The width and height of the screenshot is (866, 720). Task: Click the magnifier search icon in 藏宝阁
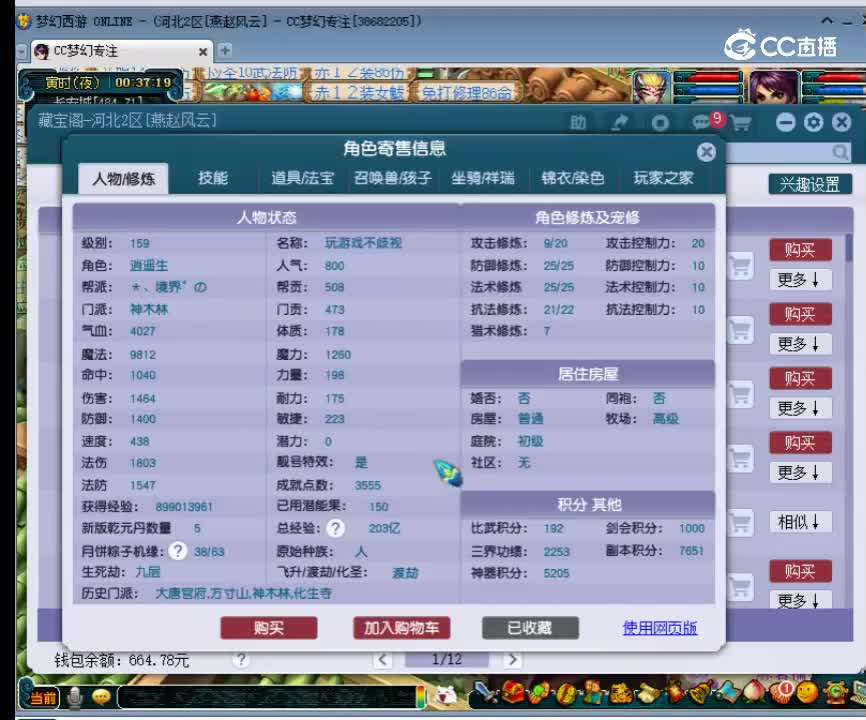[840, 152]
